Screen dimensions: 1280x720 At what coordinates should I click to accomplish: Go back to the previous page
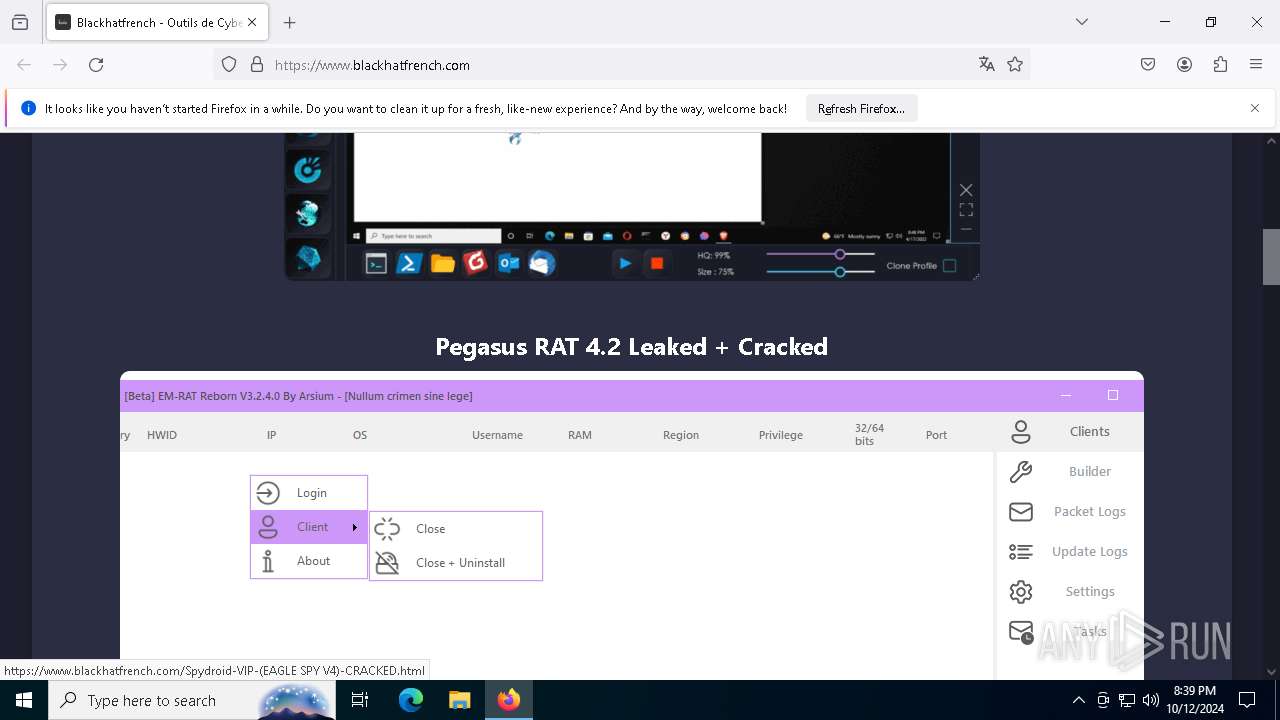[x=24, y=64]
